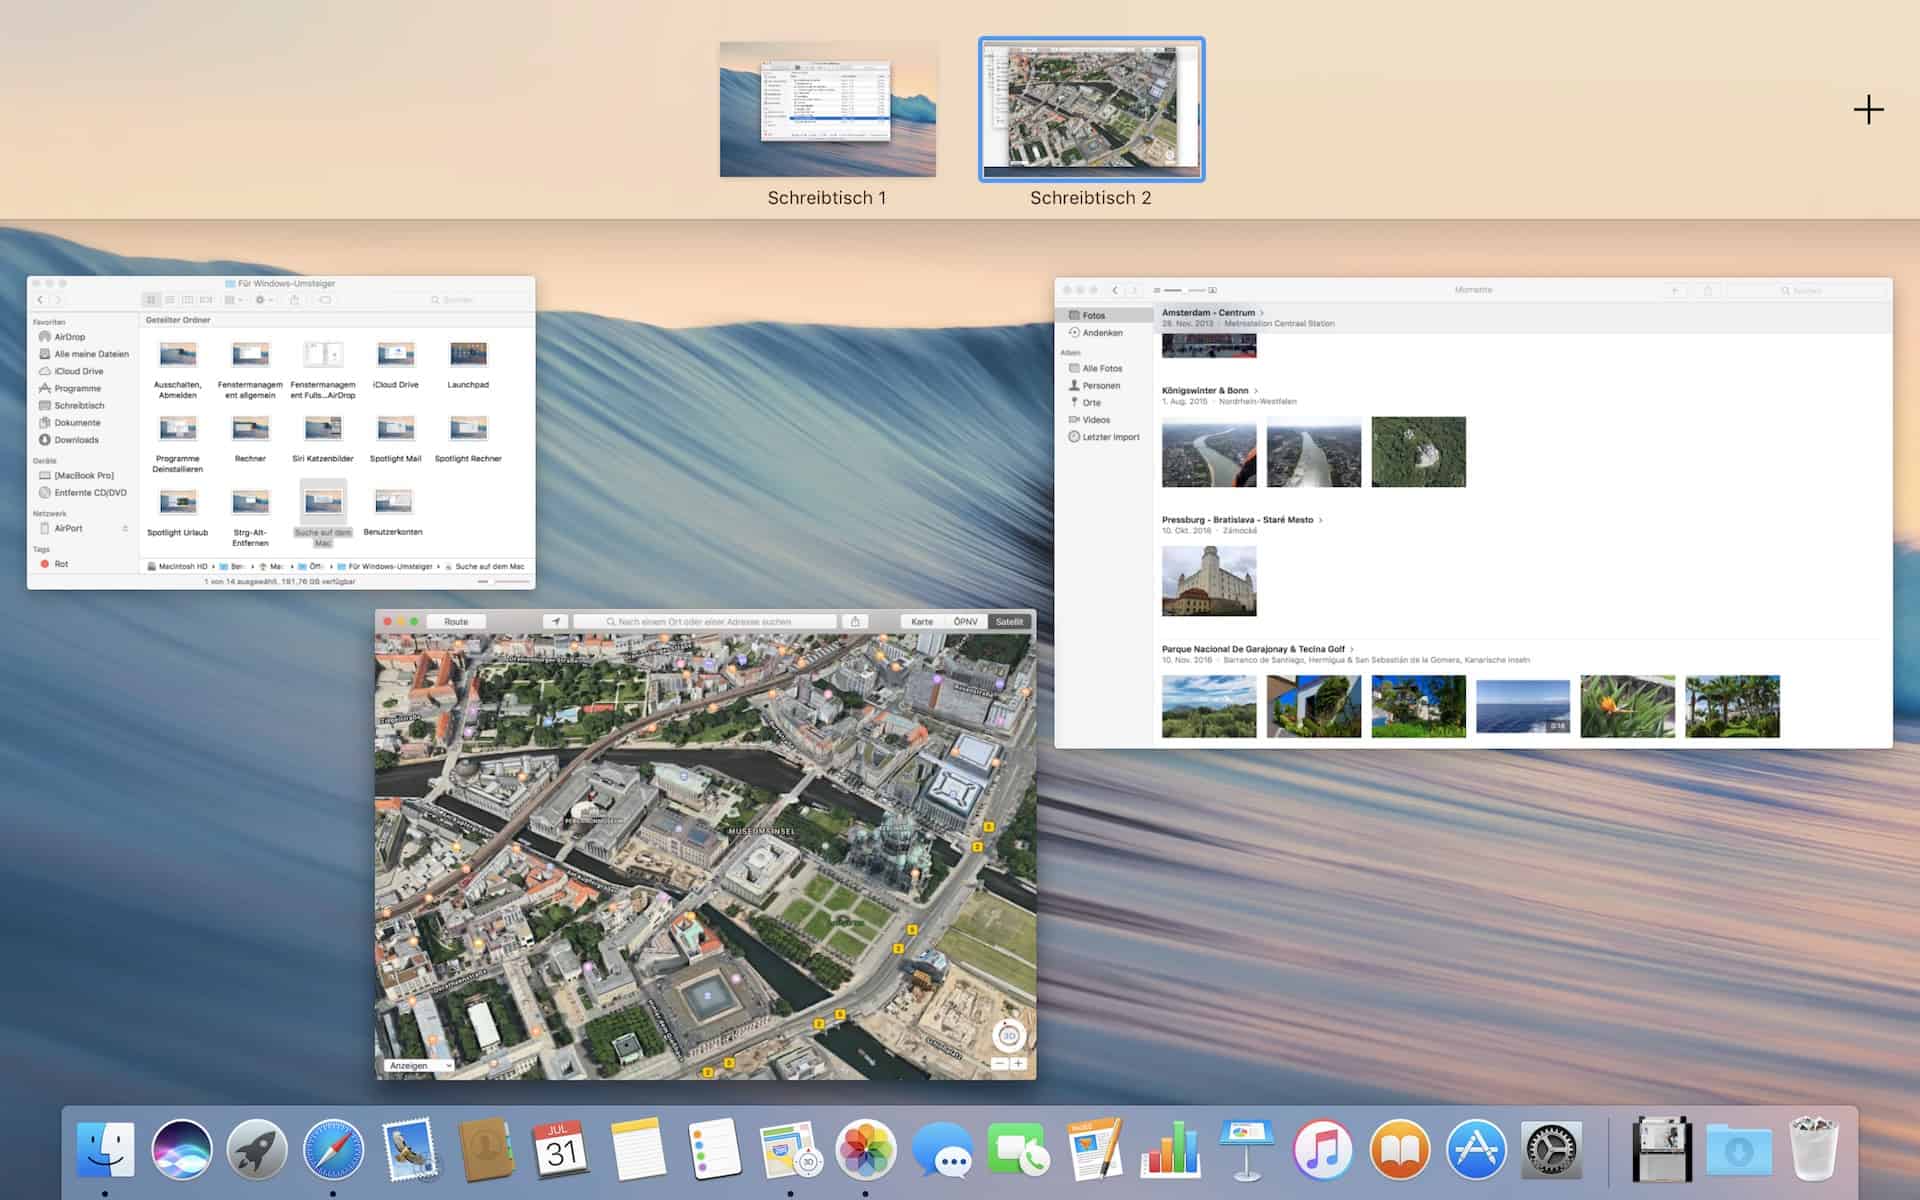Select Fotos in Photos sidebar

tap(1105, 315)
